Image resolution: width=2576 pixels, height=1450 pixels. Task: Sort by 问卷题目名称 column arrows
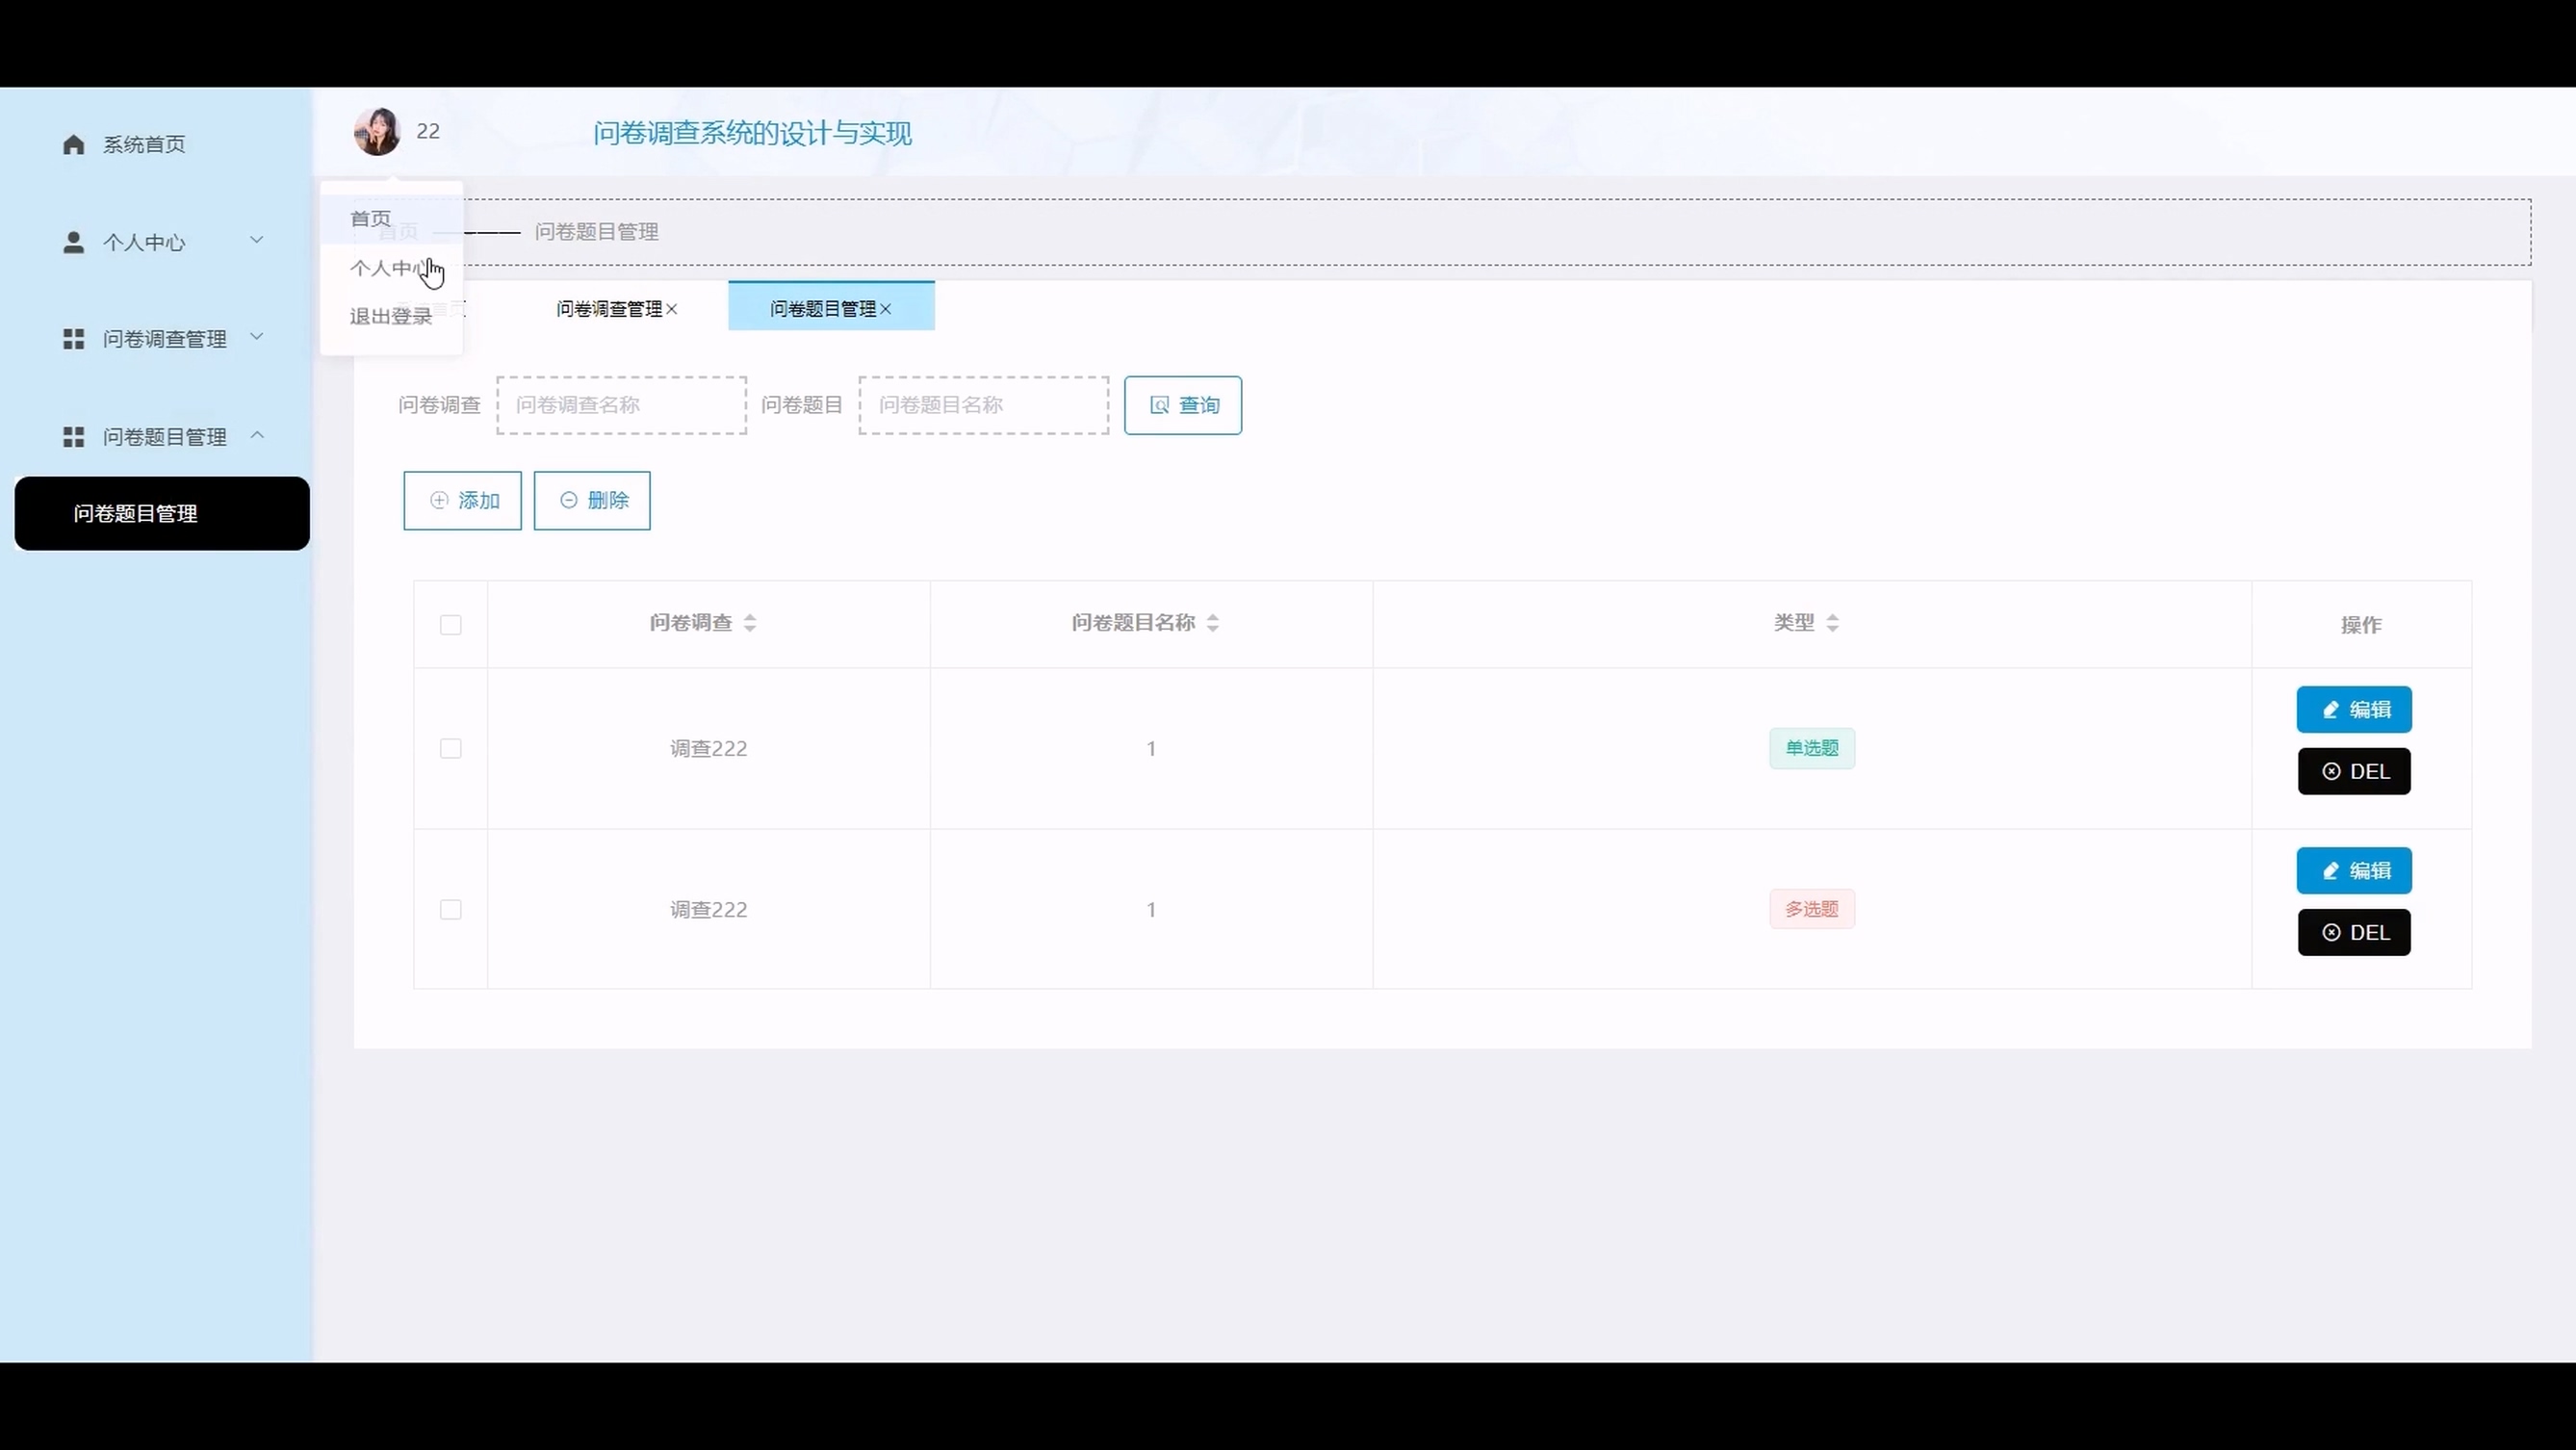click(1213, 623)
